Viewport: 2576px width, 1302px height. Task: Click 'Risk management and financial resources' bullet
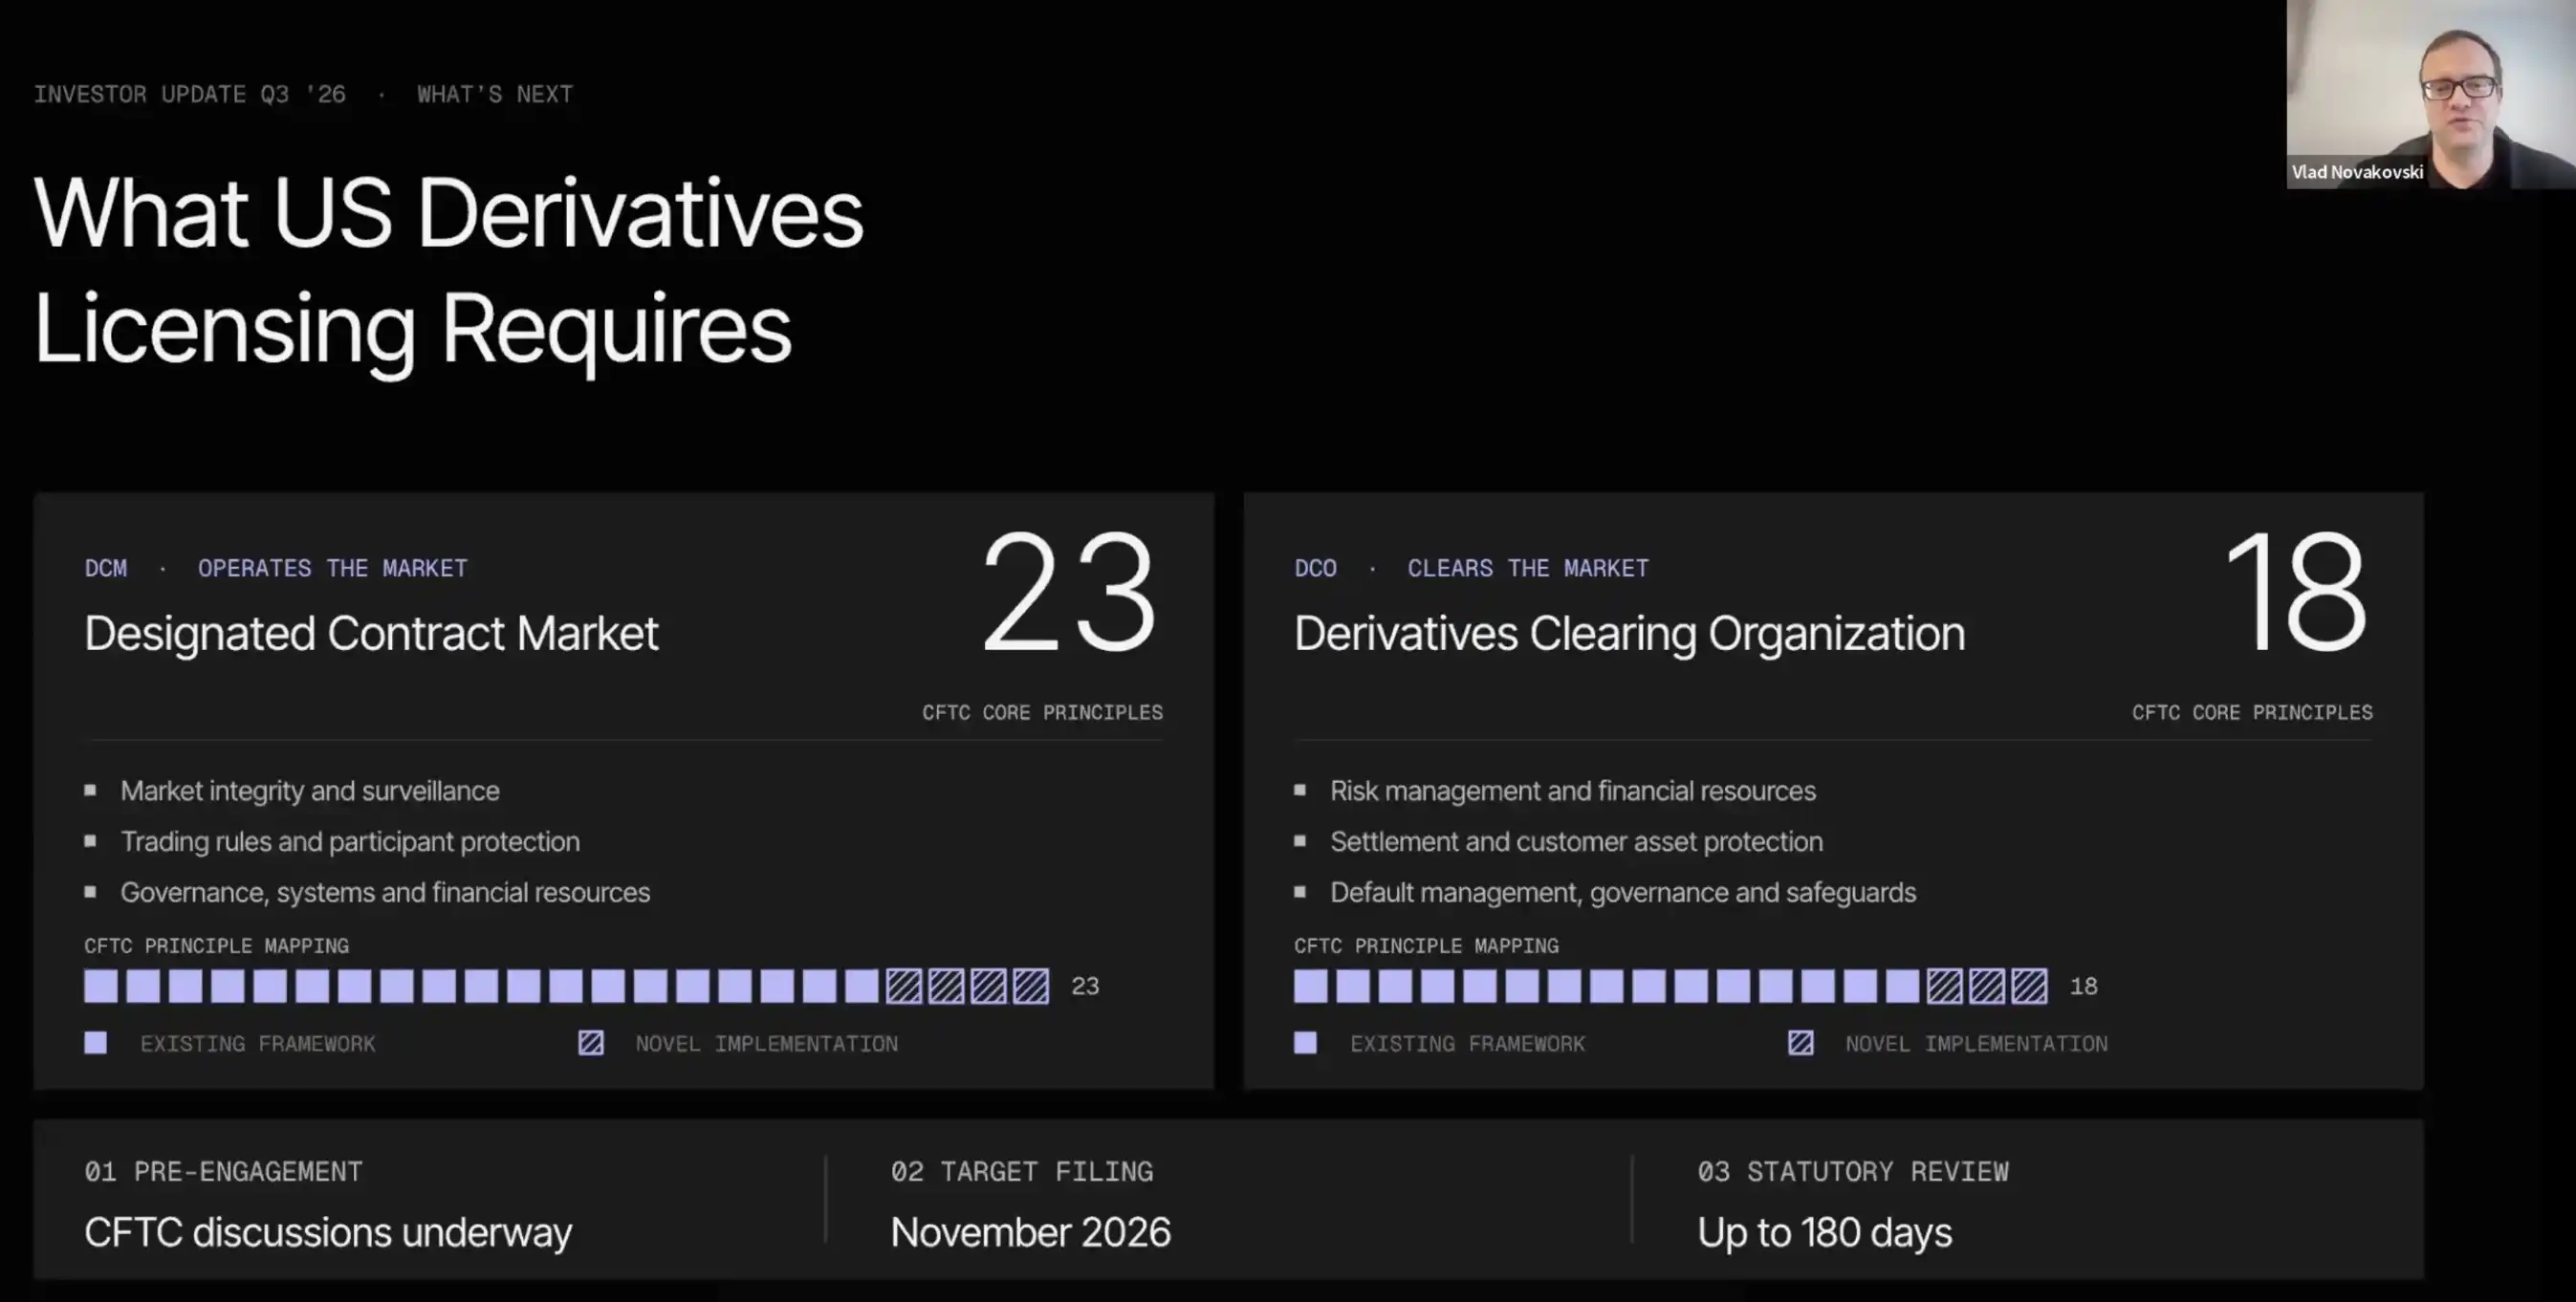(x=1573, y=791)
